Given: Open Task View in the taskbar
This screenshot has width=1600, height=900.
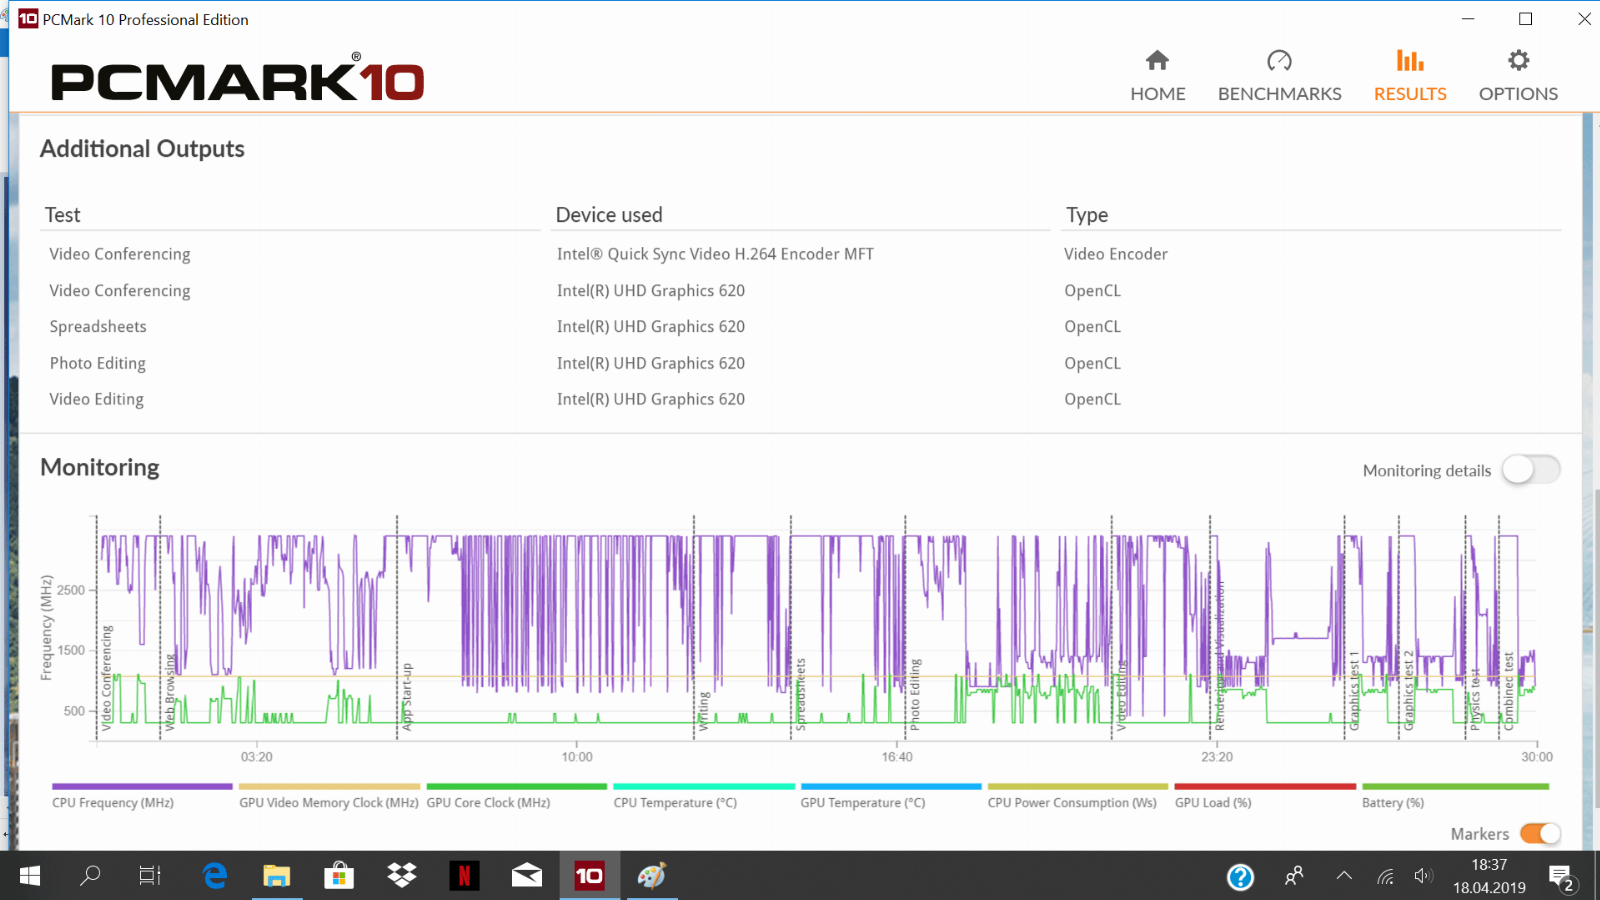Looking at the screenshot, I should coord(150,876).
